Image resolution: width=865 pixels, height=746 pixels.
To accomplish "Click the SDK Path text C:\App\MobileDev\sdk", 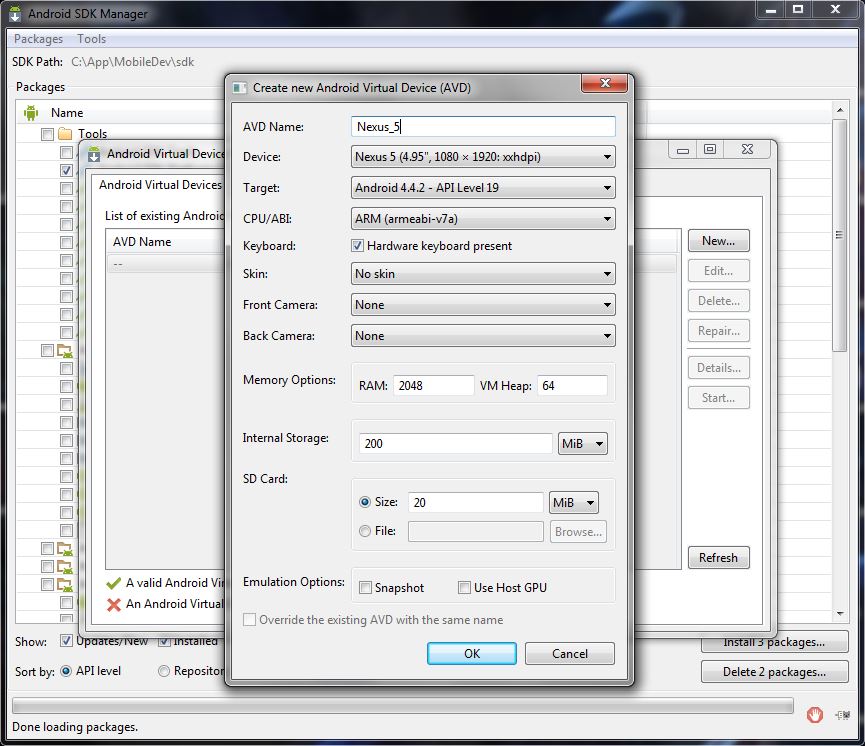I will [132, 62].
